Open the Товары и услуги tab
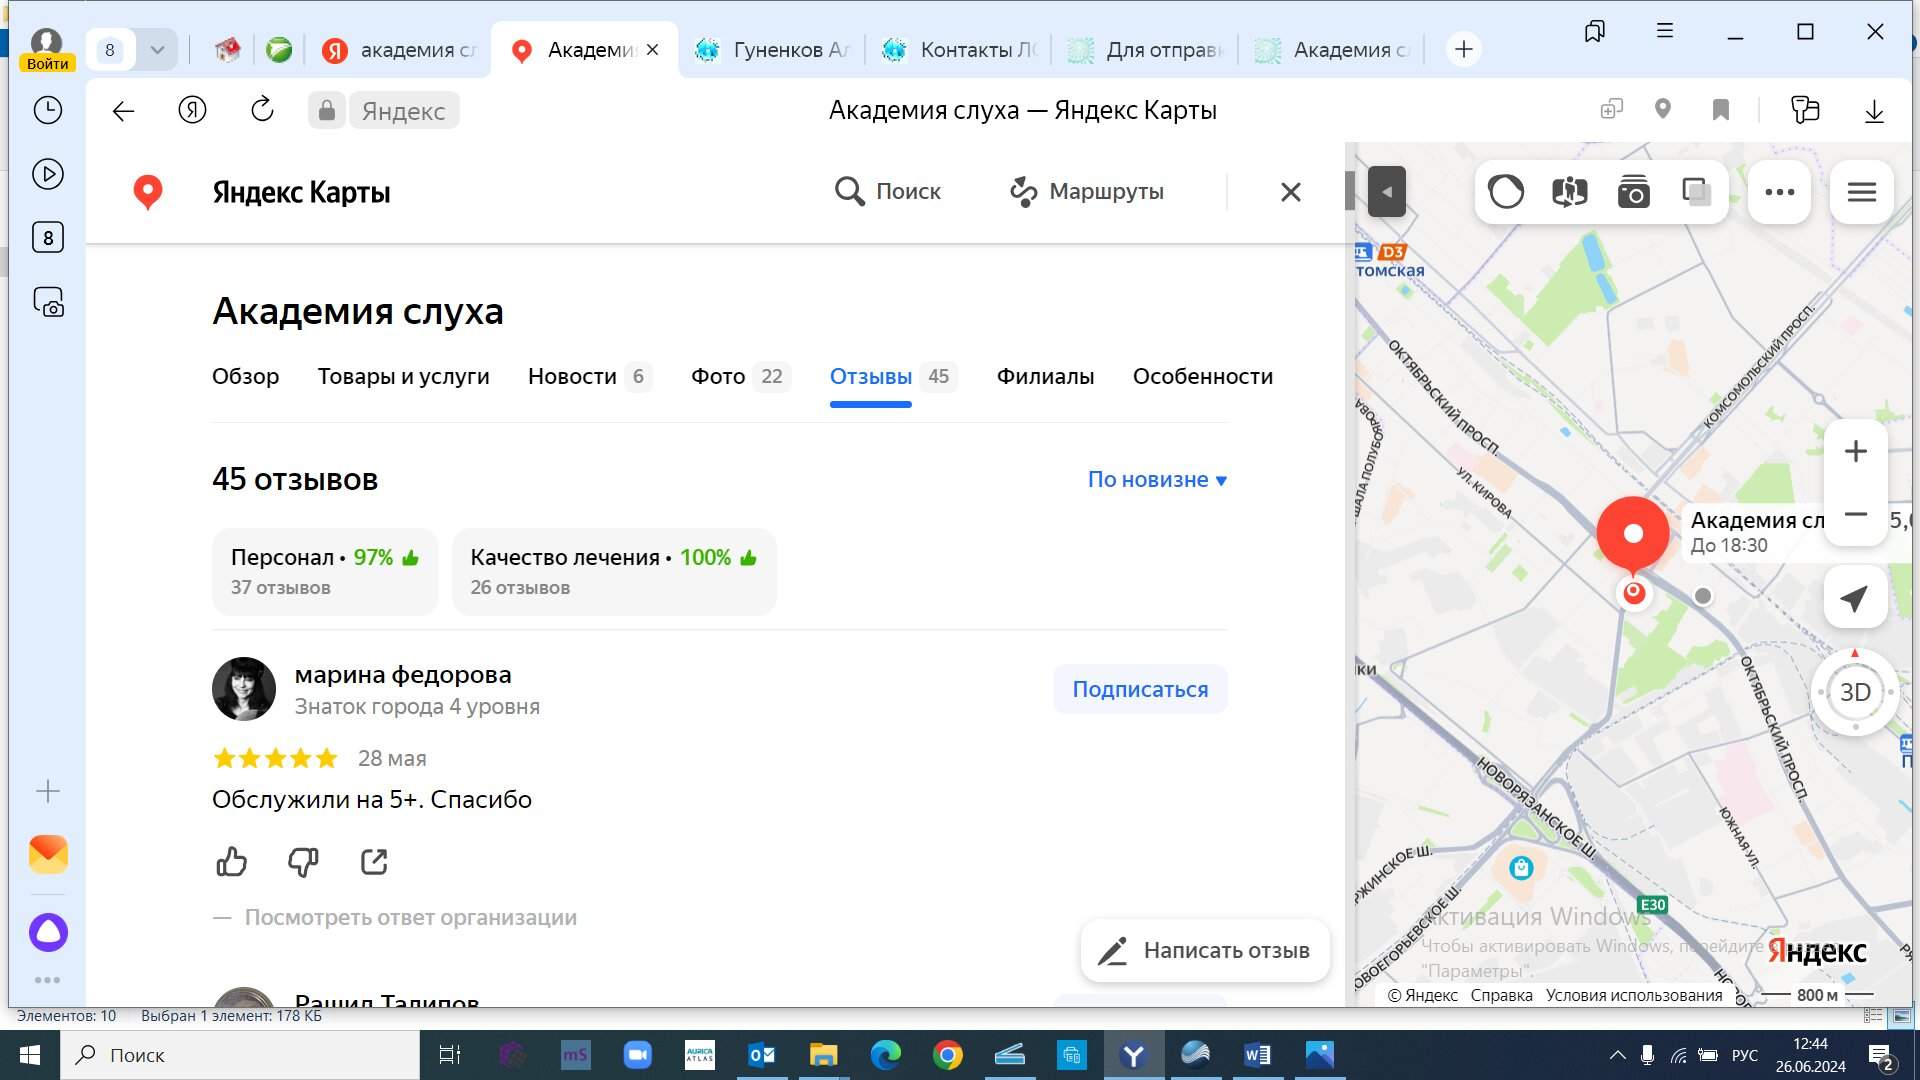The width and height of the screenshot is (1920, 1080). [403, 377]
